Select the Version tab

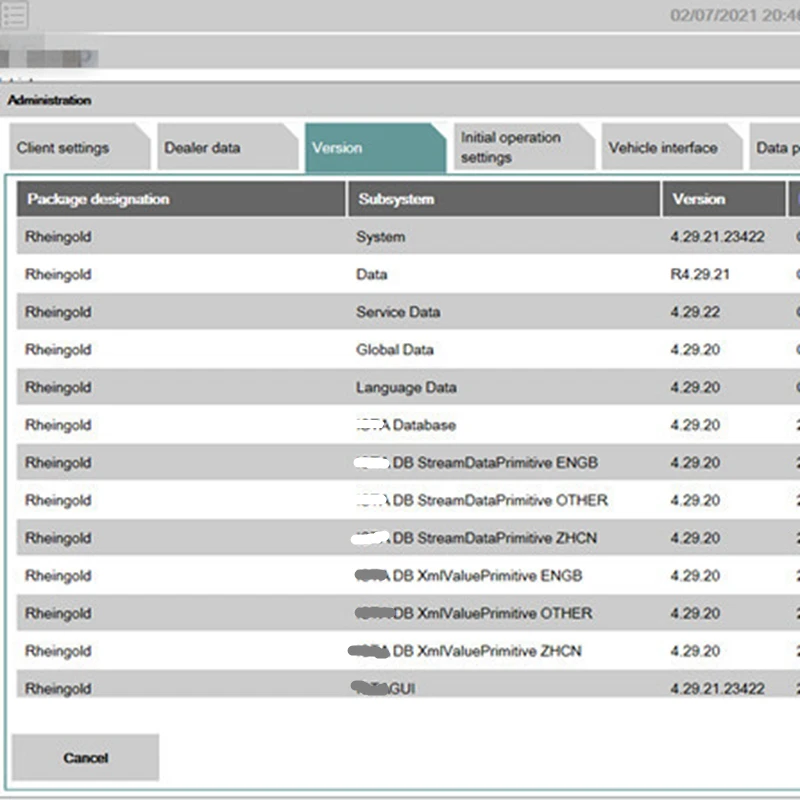[x=376, y=147]
